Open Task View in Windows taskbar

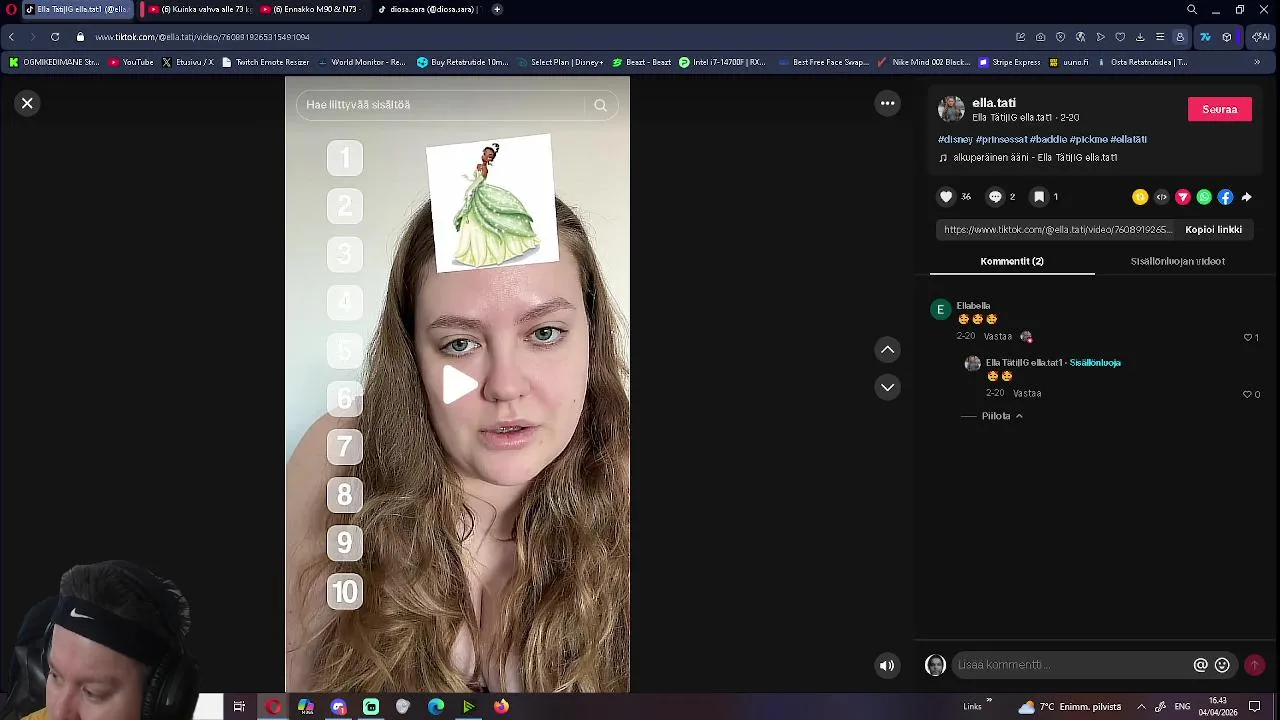239,707
